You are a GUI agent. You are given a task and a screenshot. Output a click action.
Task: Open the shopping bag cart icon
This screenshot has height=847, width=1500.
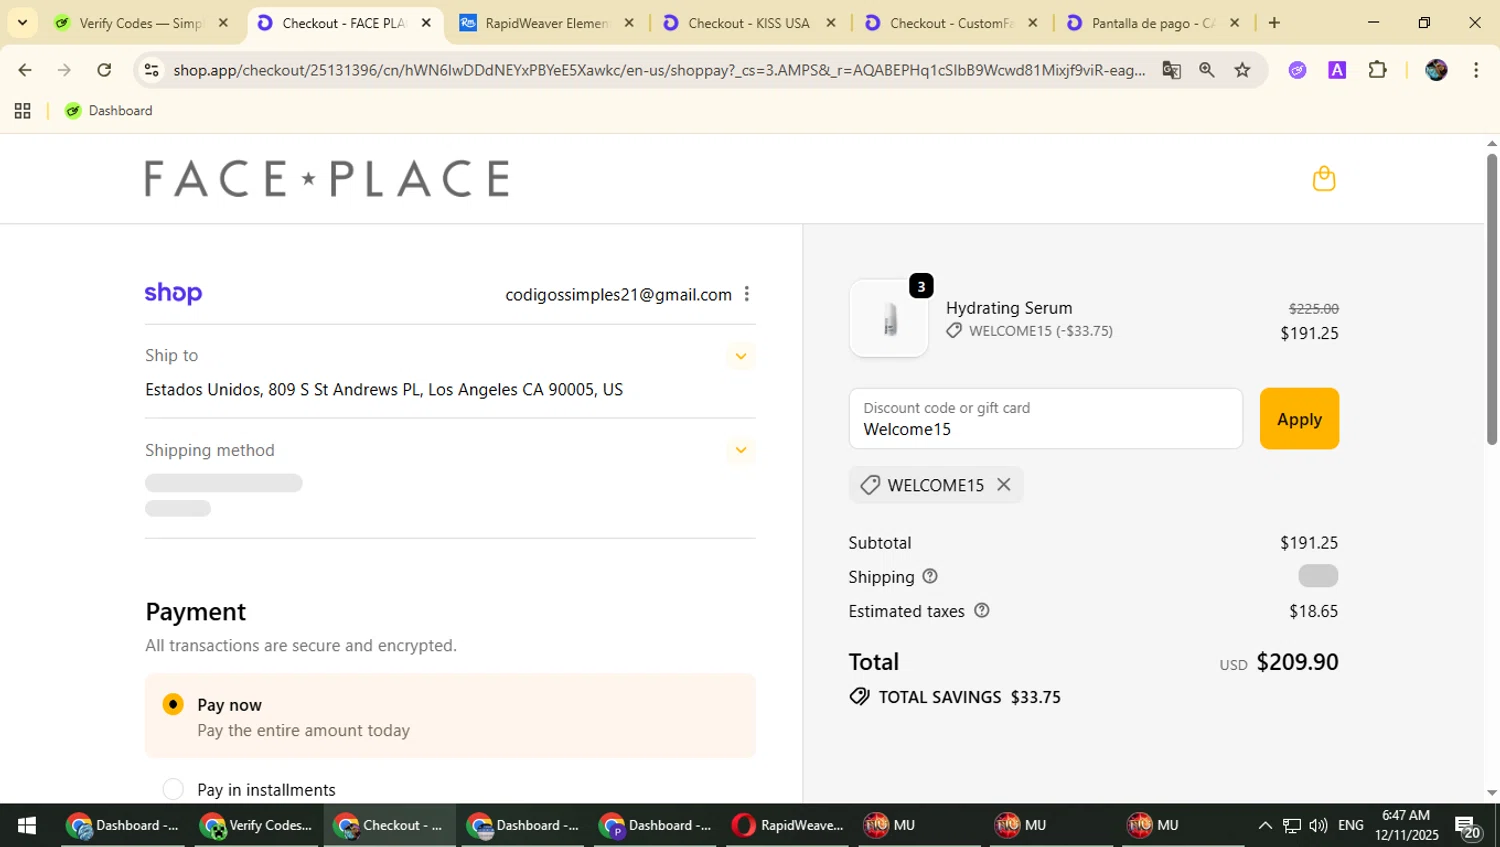1324,179
